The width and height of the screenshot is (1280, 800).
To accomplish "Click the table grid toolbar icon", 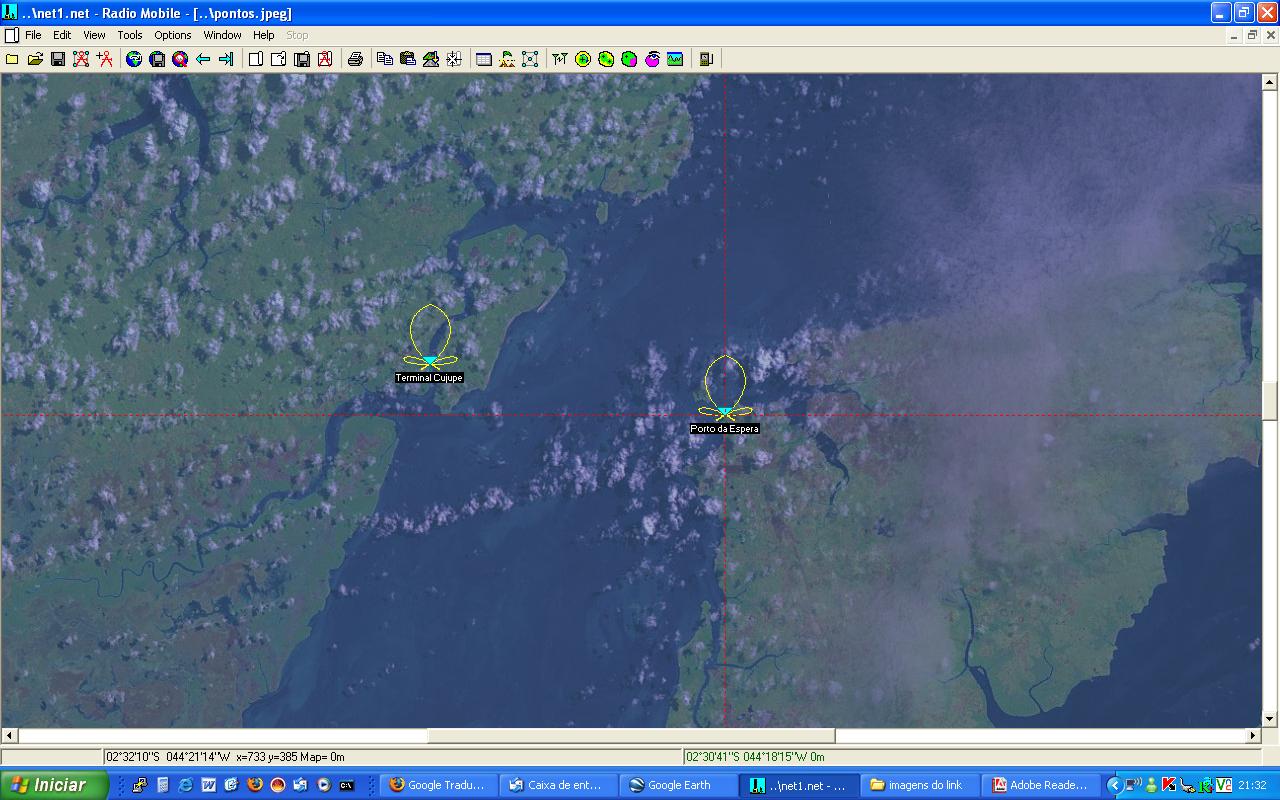I will tap(484, 59).
